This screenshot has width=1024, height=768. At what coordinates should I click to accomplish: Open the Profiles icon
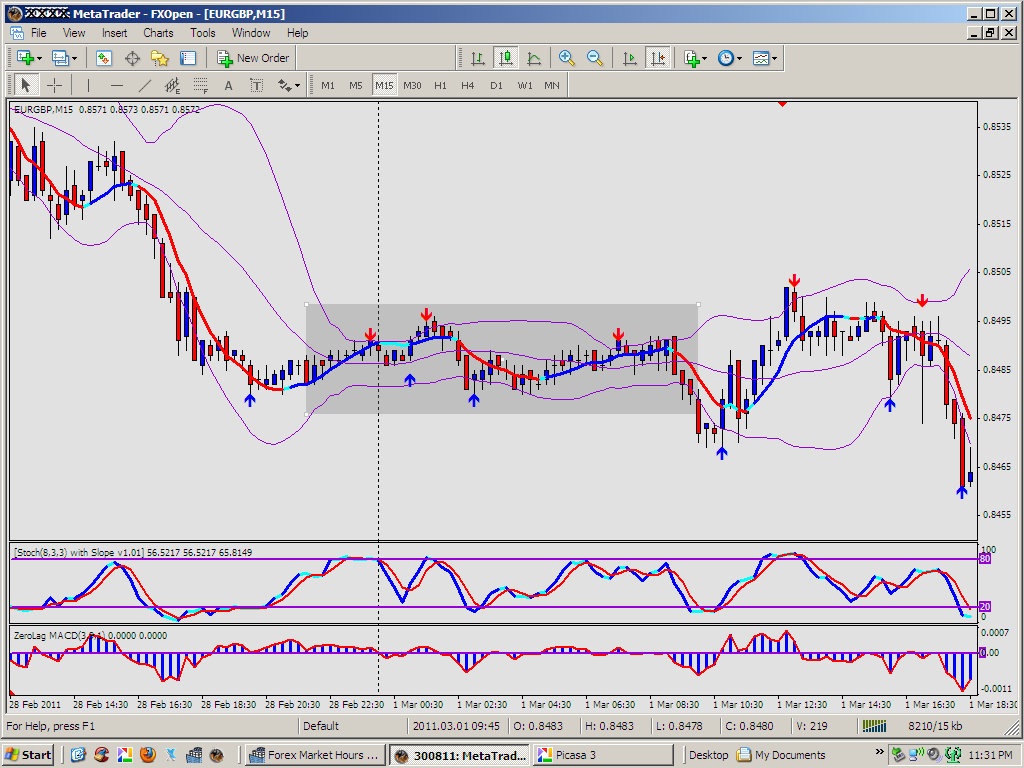pyautogui.click(x=60, y=58)
